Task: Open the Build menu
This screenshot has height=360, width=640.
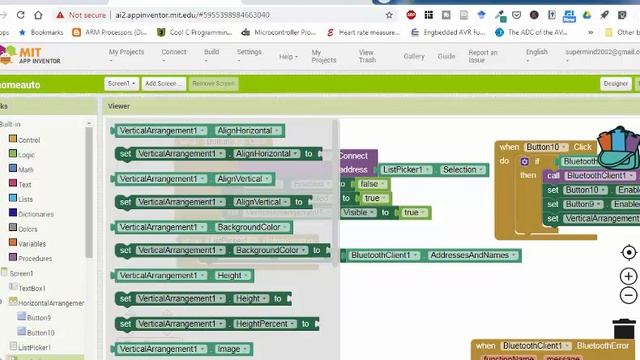Action: pos(211,56)
